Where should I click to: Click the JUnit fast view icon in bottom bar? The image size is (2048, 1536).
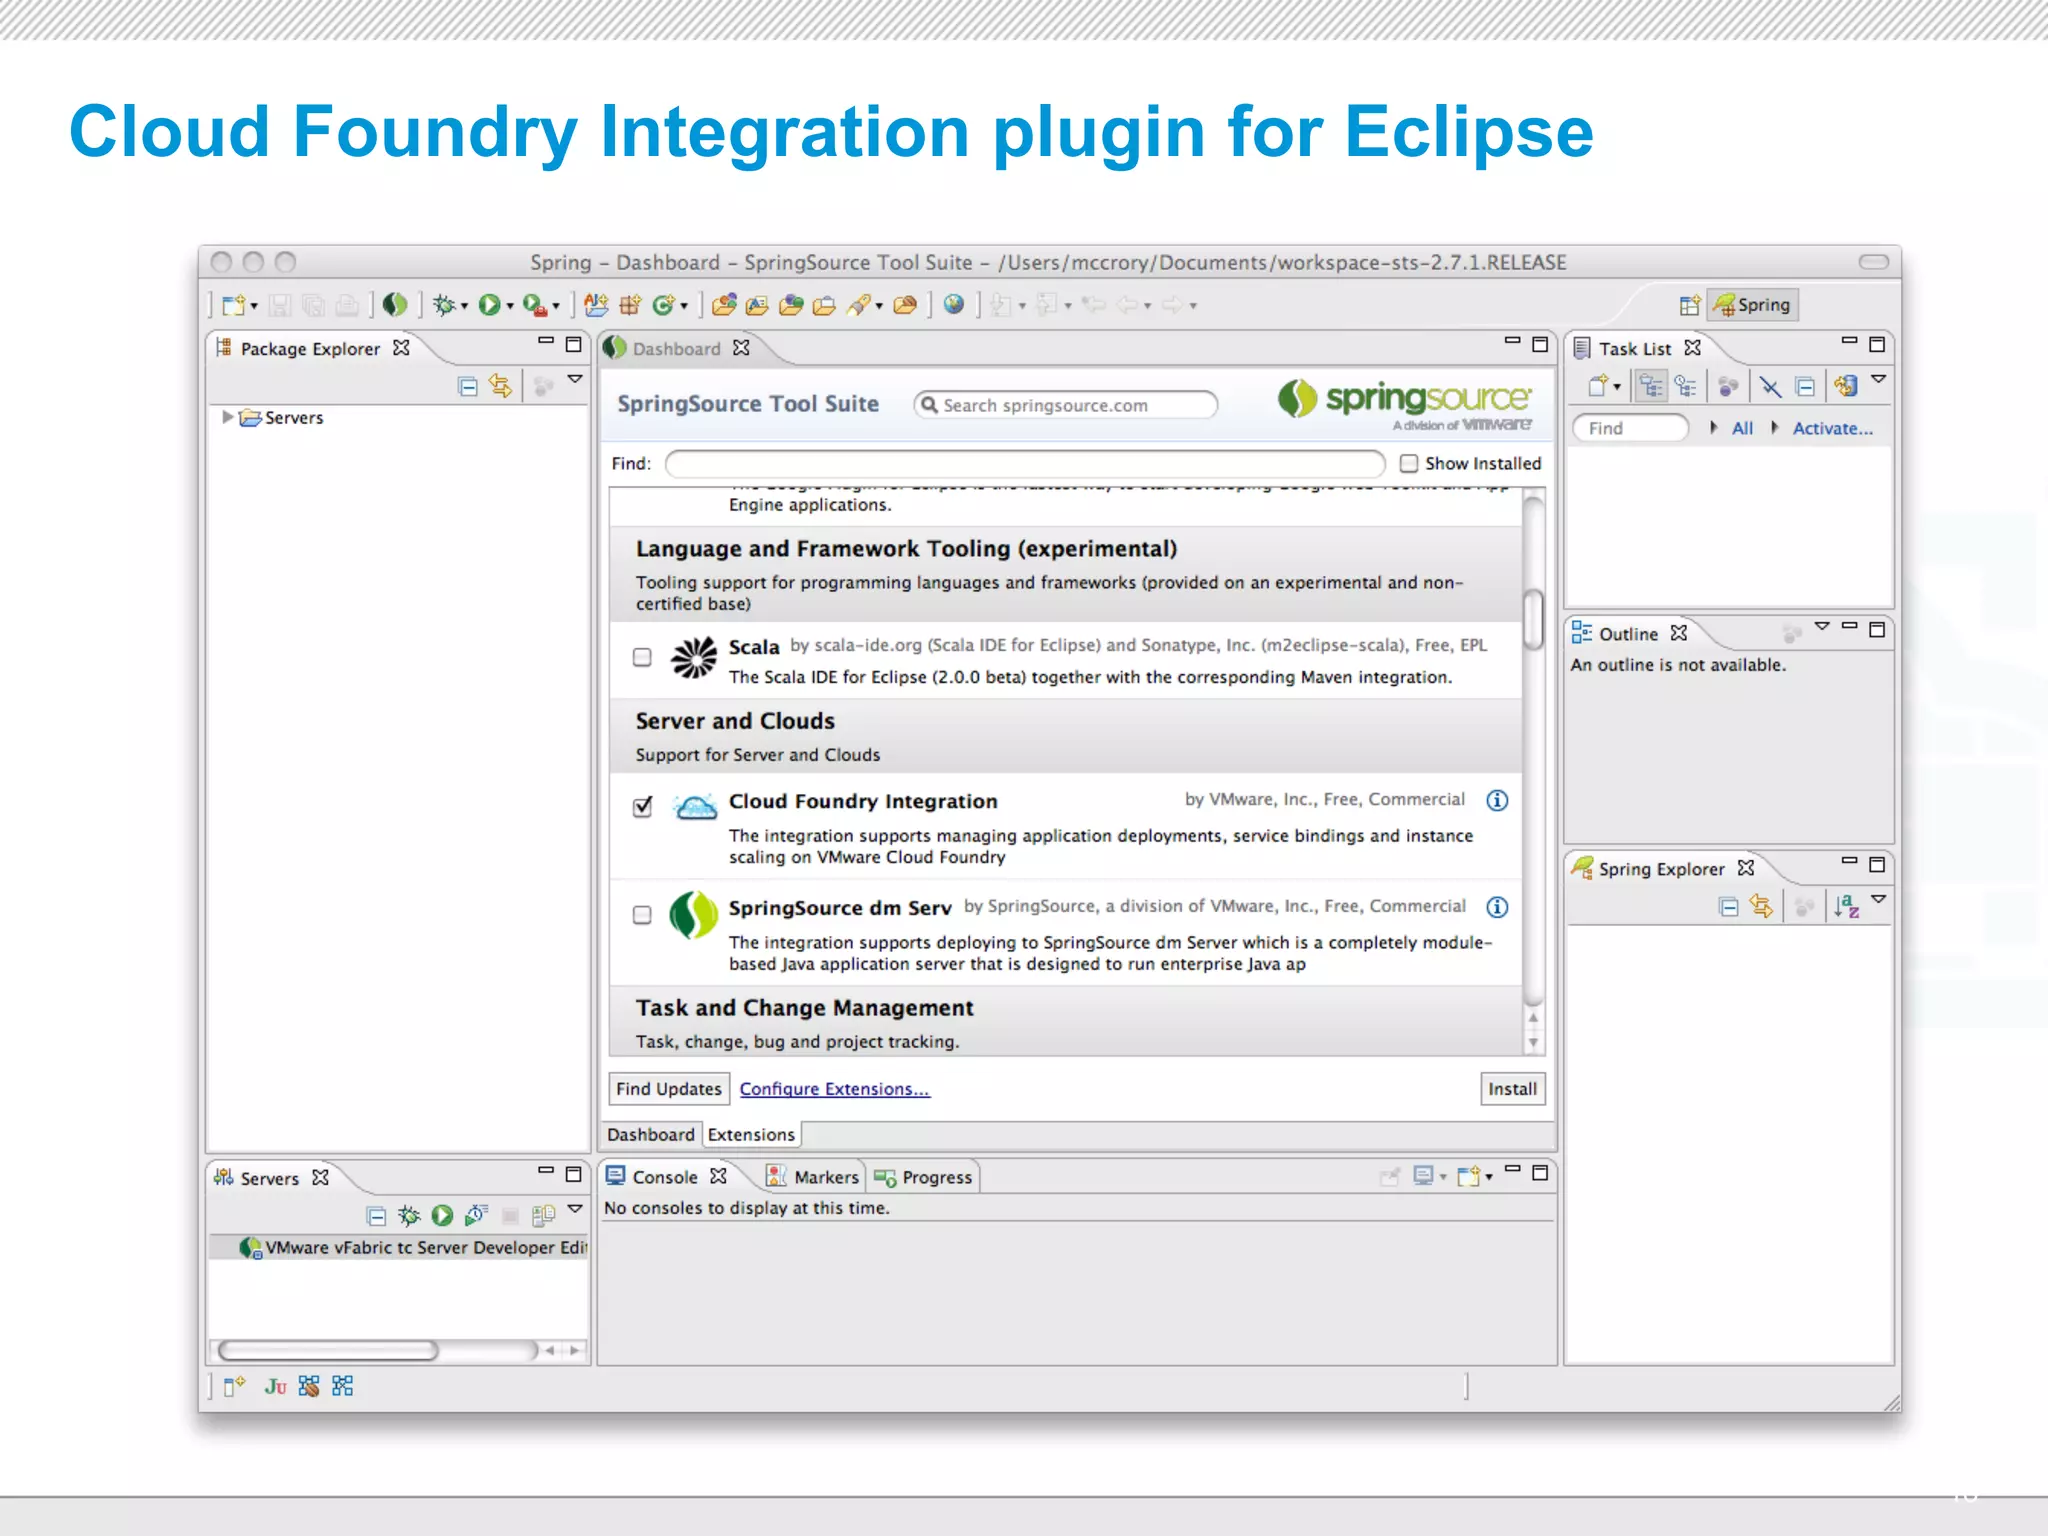pos(275,1386)
